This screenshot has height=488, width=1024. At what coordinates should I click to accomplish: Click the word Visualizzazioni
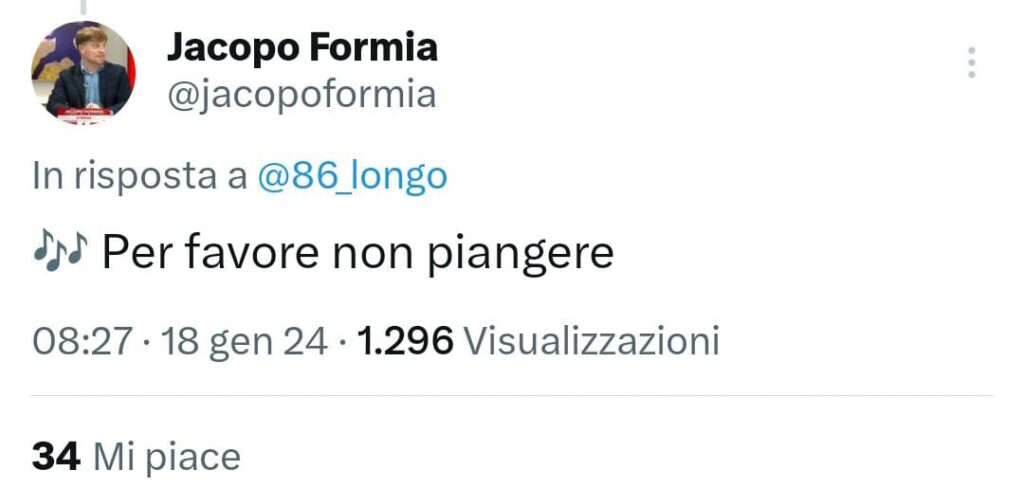[x=591, y=342]
